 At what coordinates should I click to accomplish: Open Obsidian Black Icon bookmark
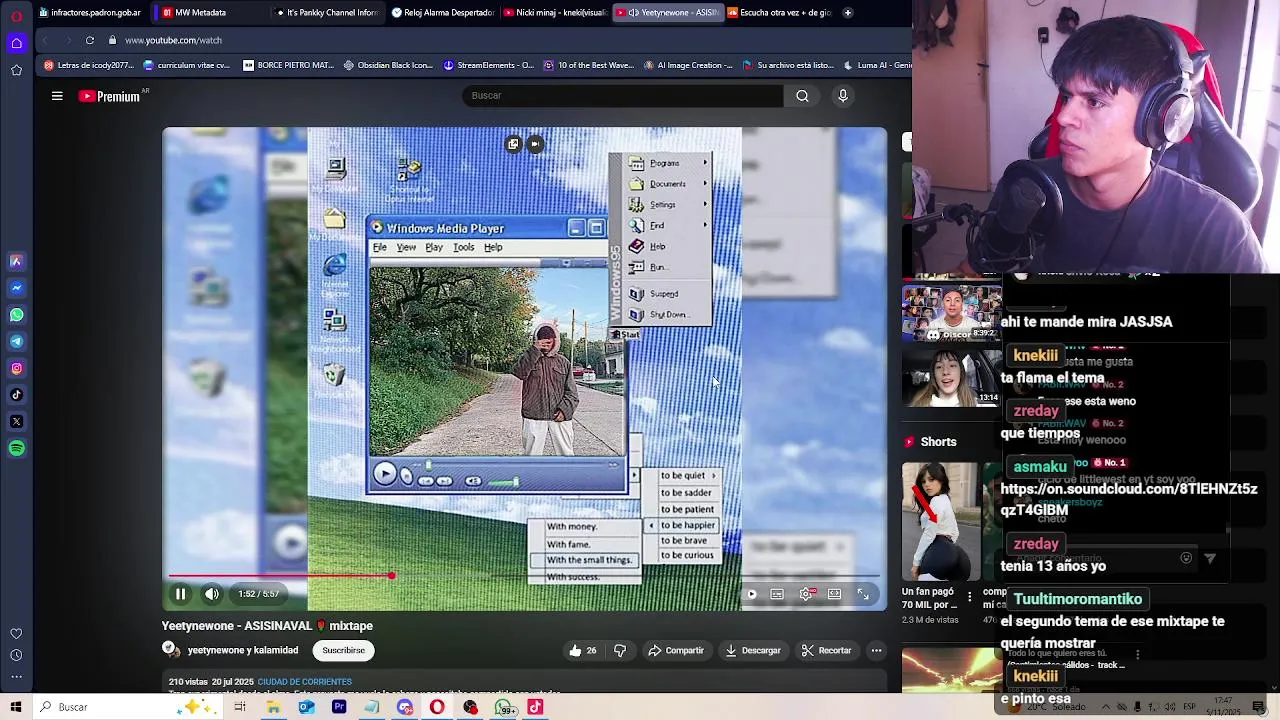[388, 65]
